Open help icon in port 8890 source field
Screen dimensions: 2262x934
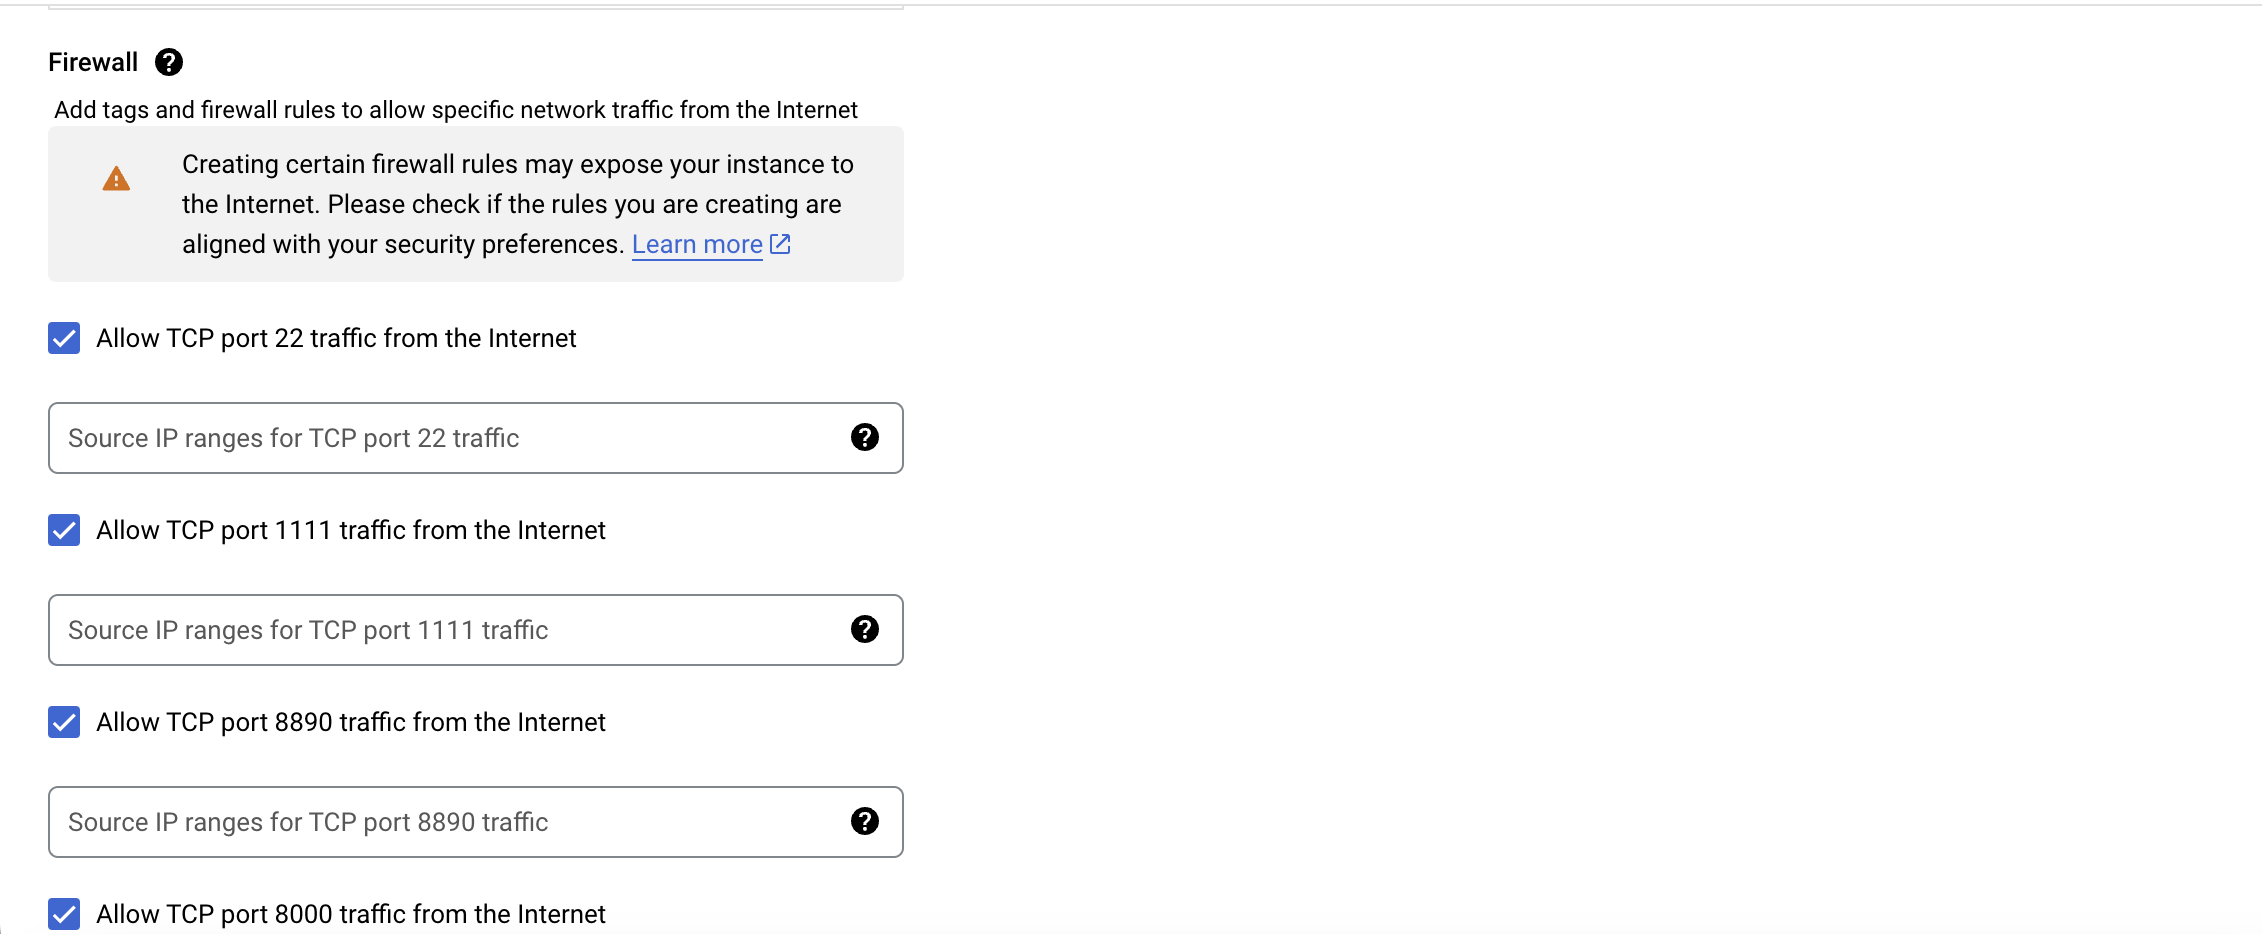(865, 821)
